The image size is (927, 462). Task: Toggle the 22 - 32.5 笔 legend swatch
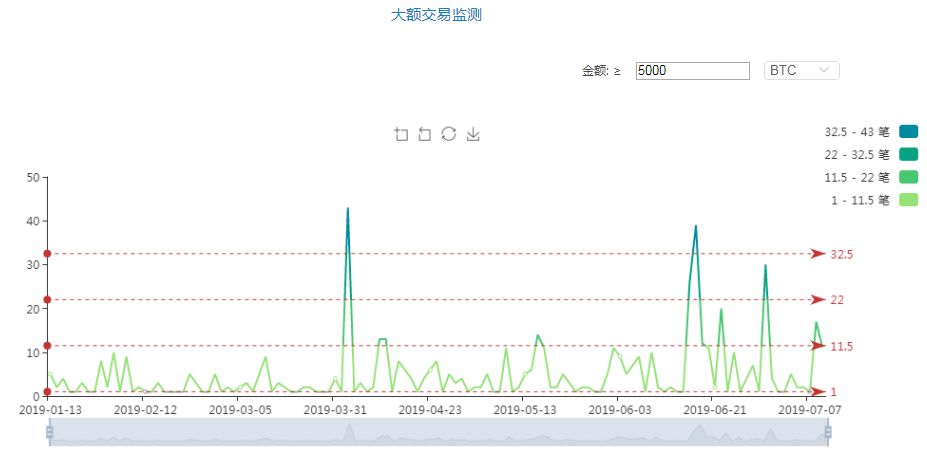coord(909,154)
